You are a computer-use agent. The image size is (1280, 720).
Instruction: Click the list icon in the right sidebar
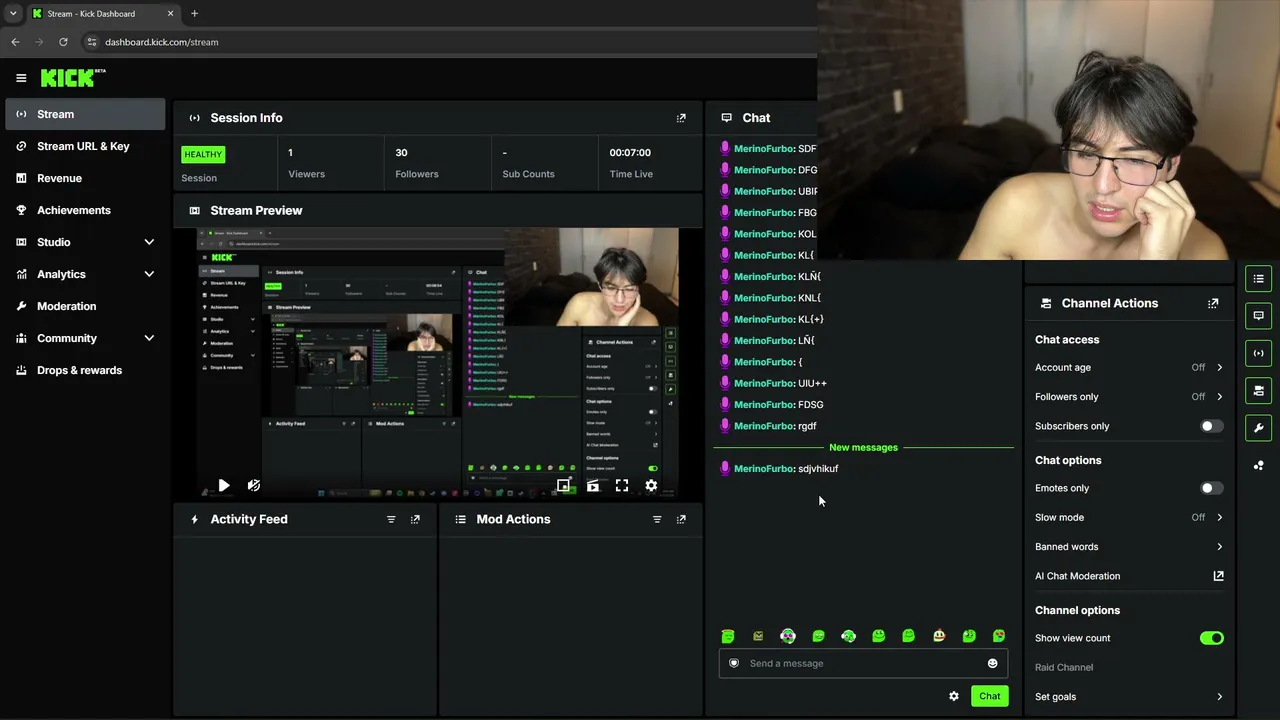[1258, 279]
